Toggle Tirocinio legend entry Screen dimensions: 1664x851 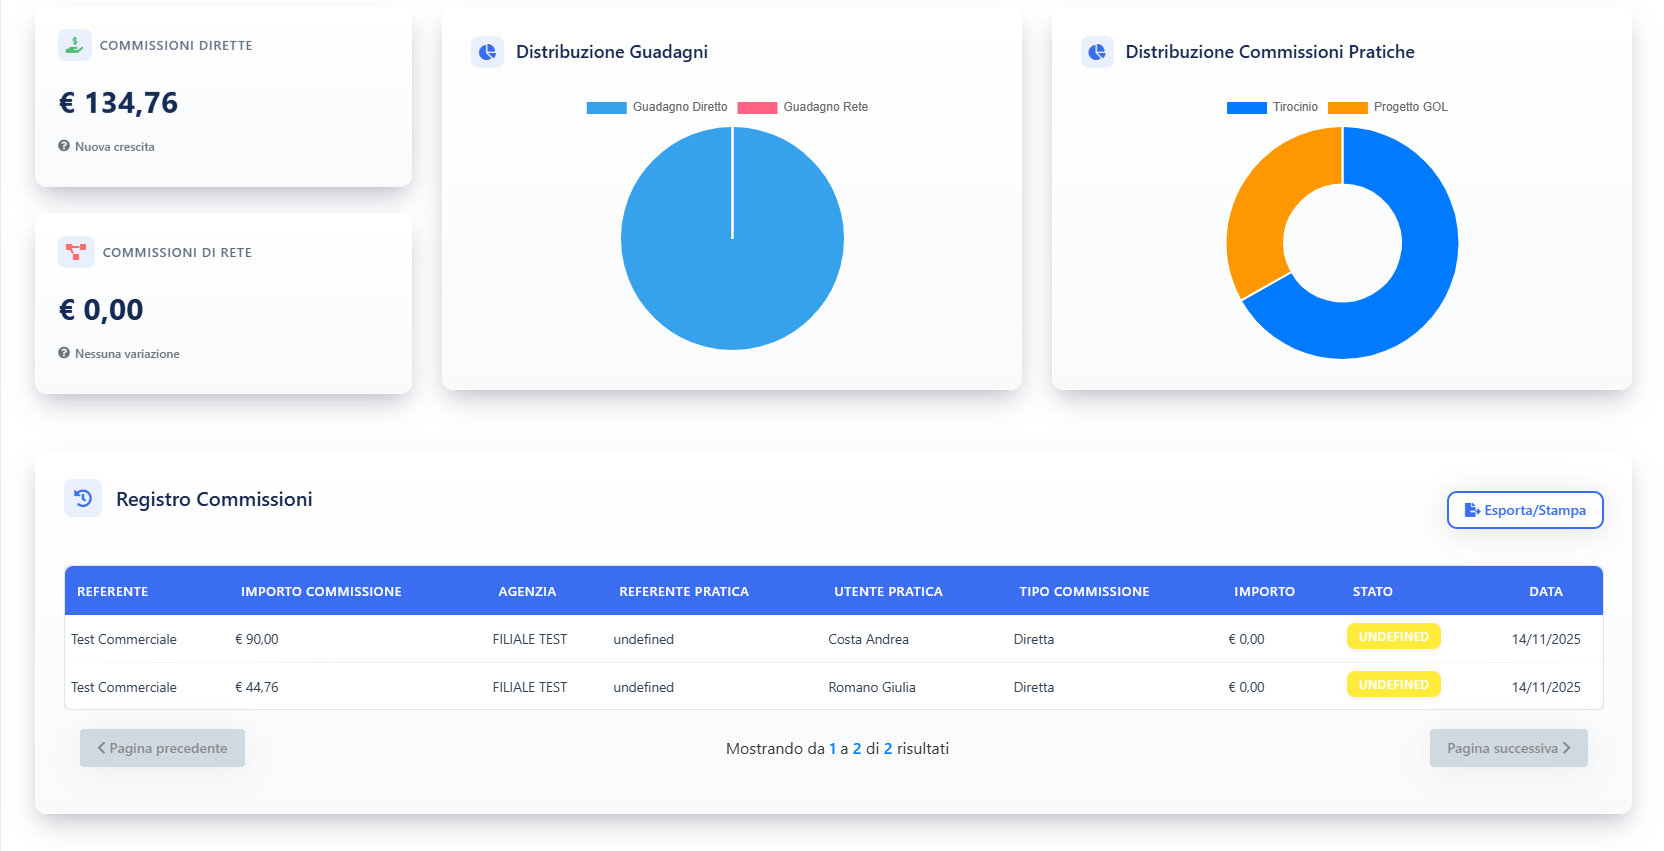click(x=1273, y=107)
